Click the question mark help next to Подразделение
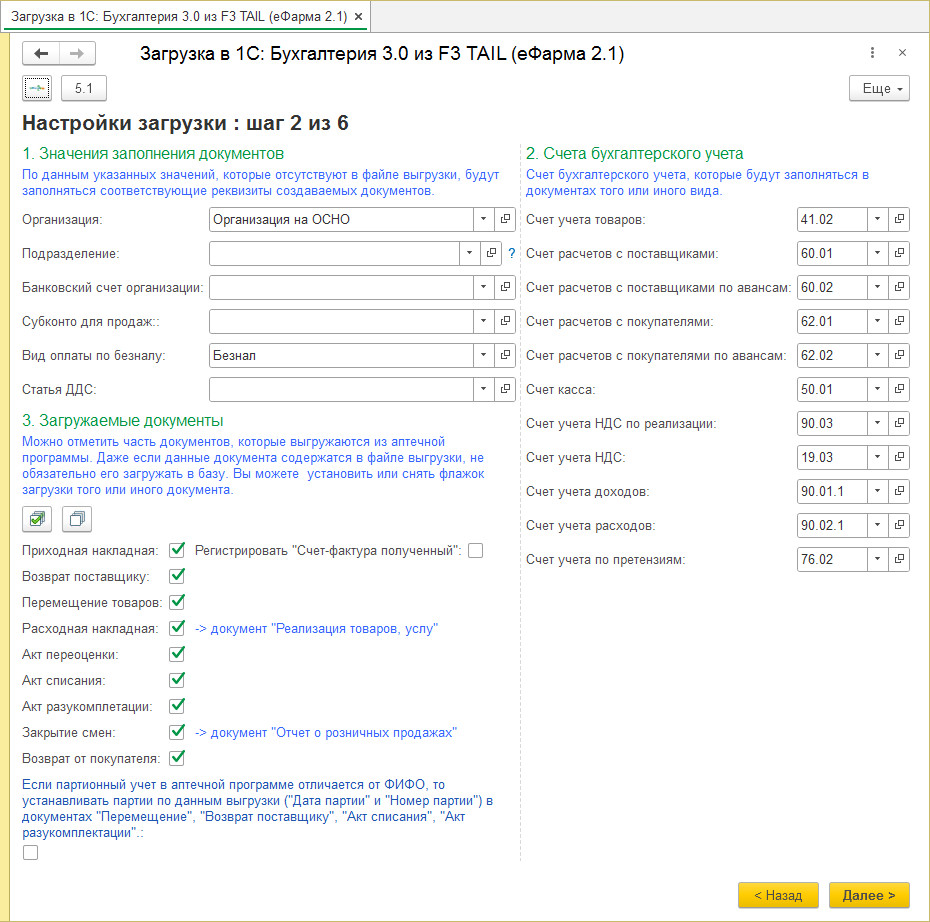930x922 pixels. pyautogui.click(x=511, y=254)
